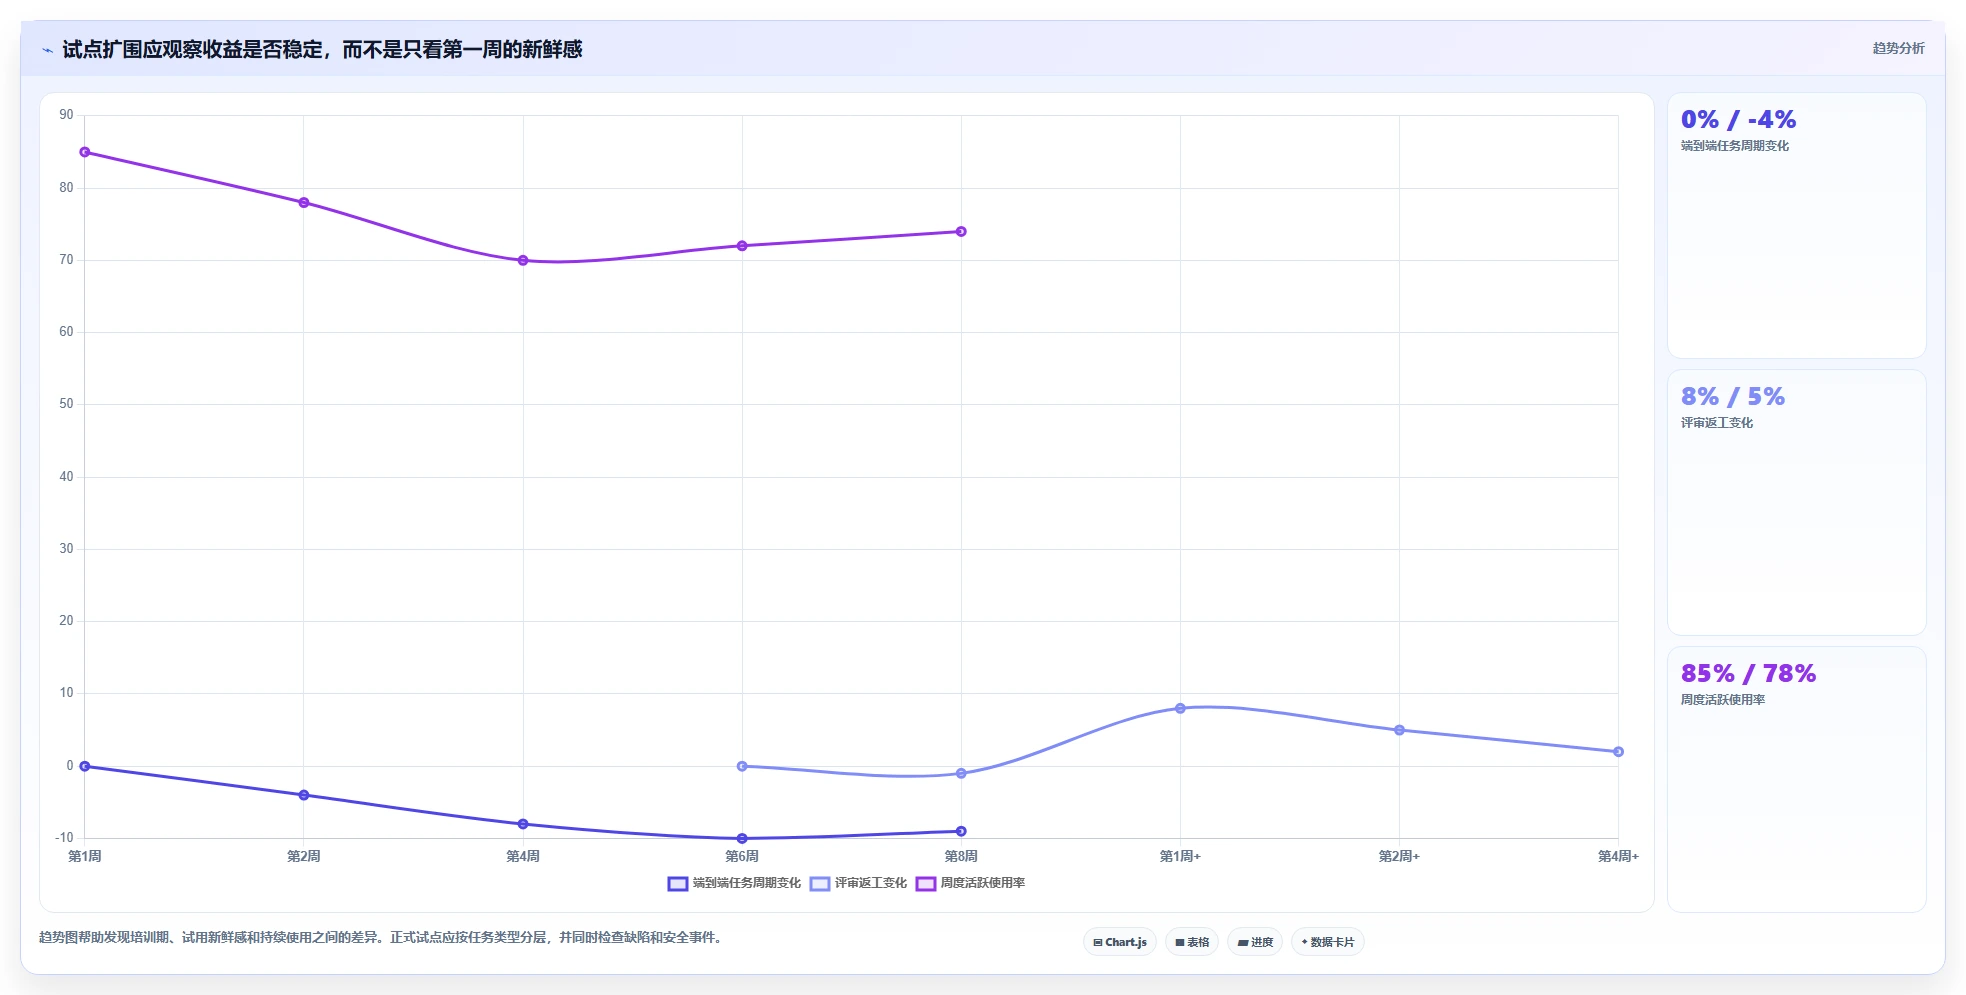The image size is (1966, 995).
Task: Click the 第4周 dark blue point at -8
Action: [523, 825]
